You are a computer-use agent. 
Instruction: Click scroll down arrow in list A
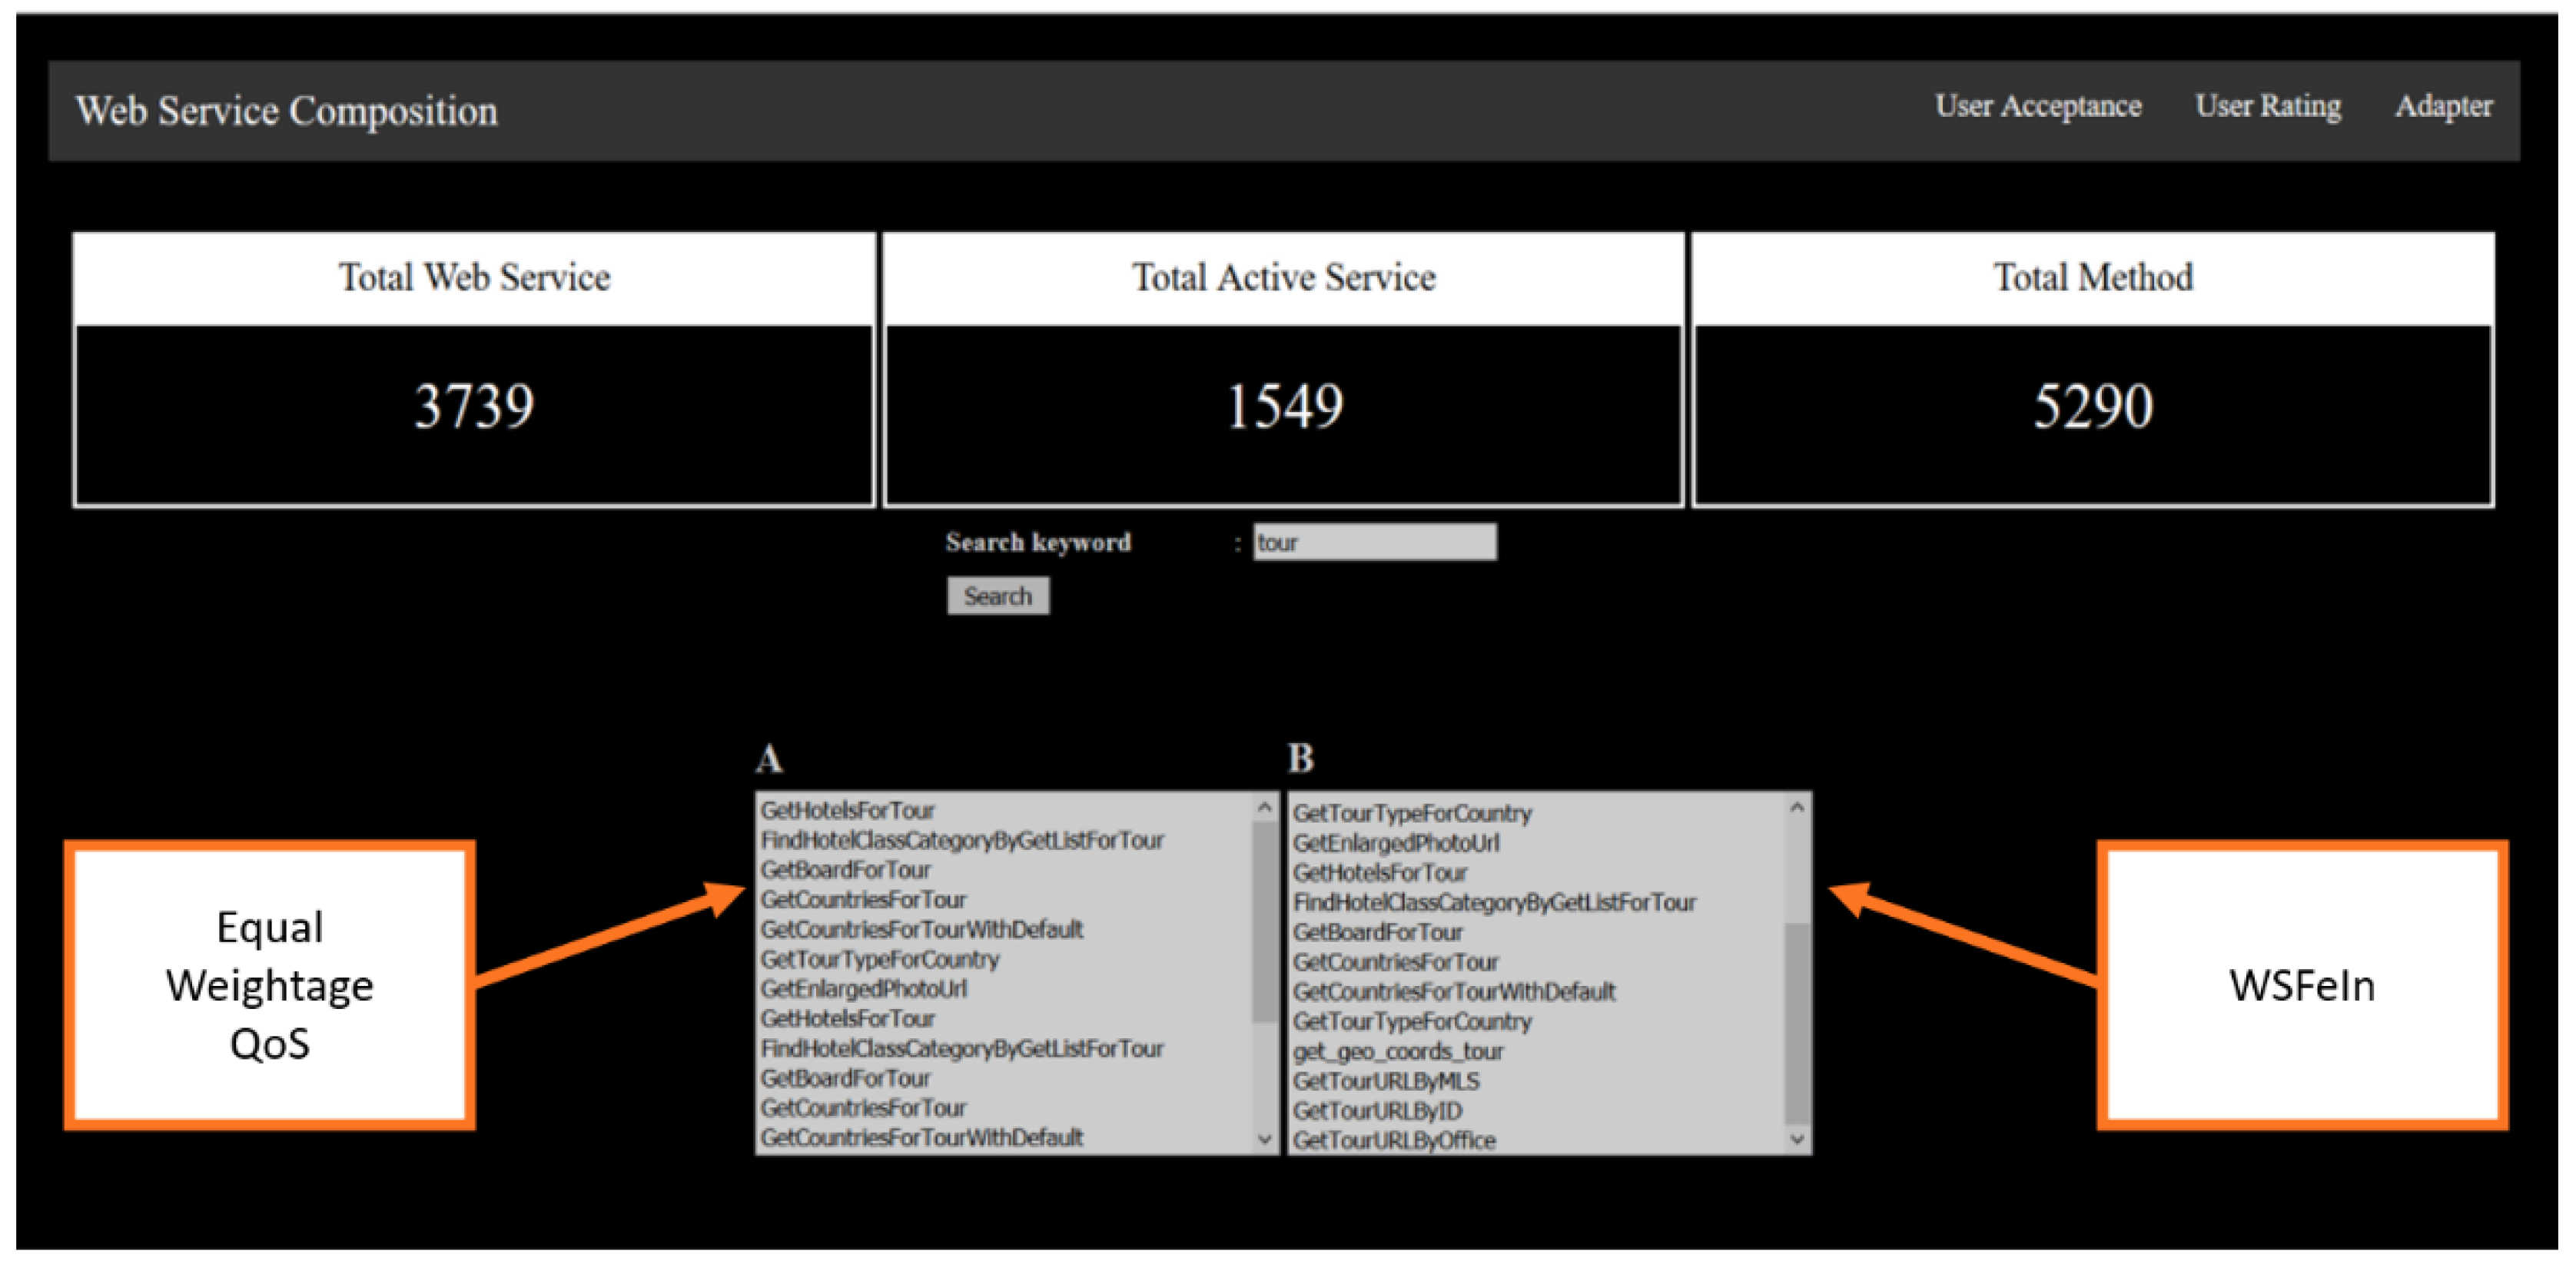(x=1265, y=1139)
